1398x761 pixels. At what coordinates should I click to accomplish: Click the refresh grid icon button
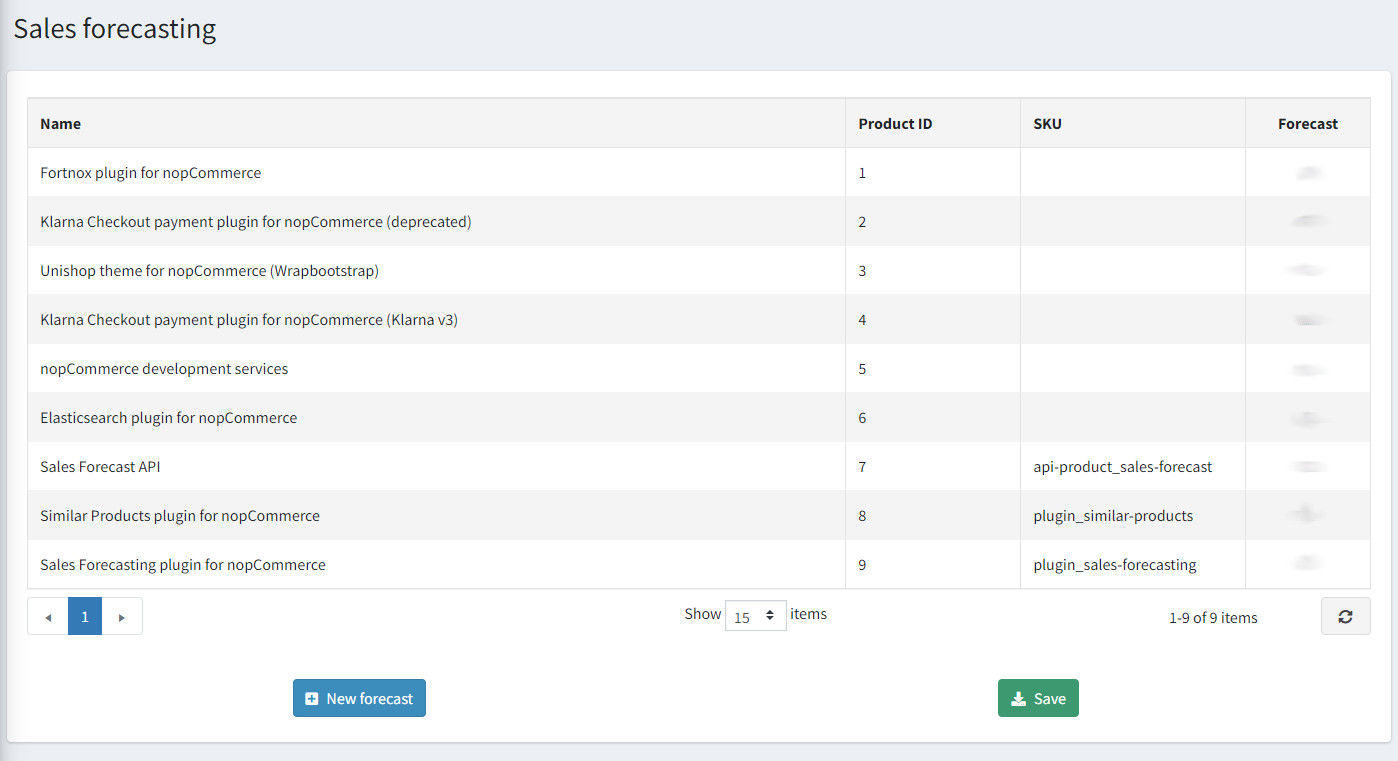pos(1345,616)
